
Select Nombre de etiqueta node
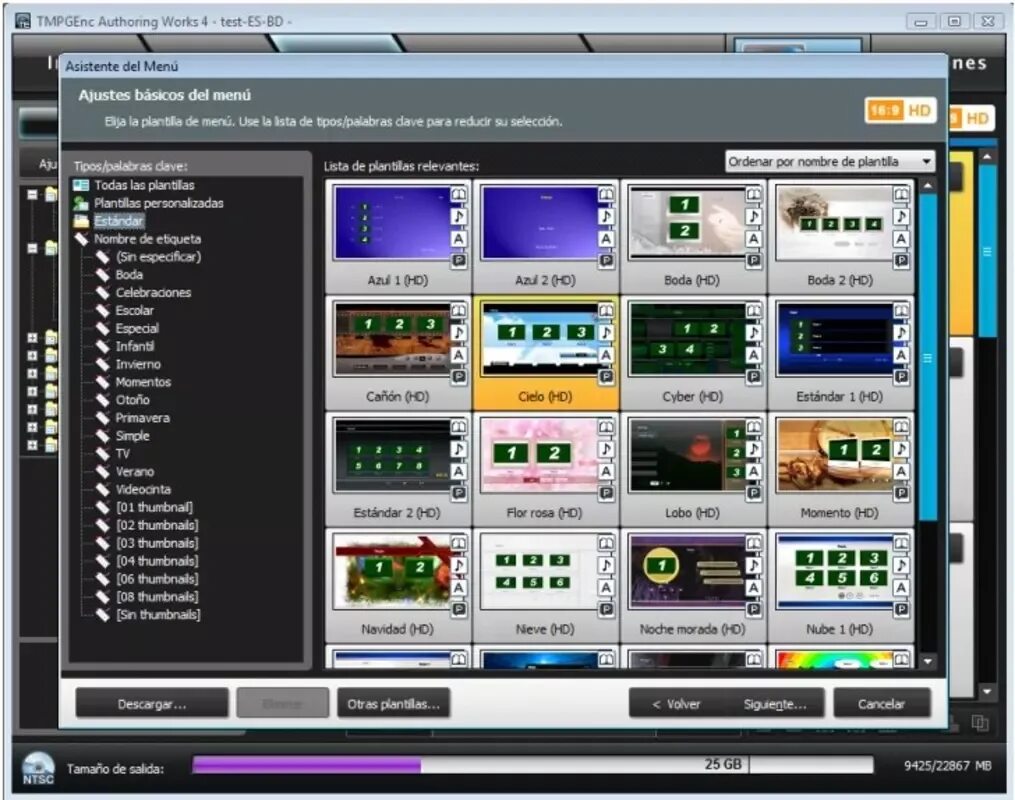(x=148, y=239)
